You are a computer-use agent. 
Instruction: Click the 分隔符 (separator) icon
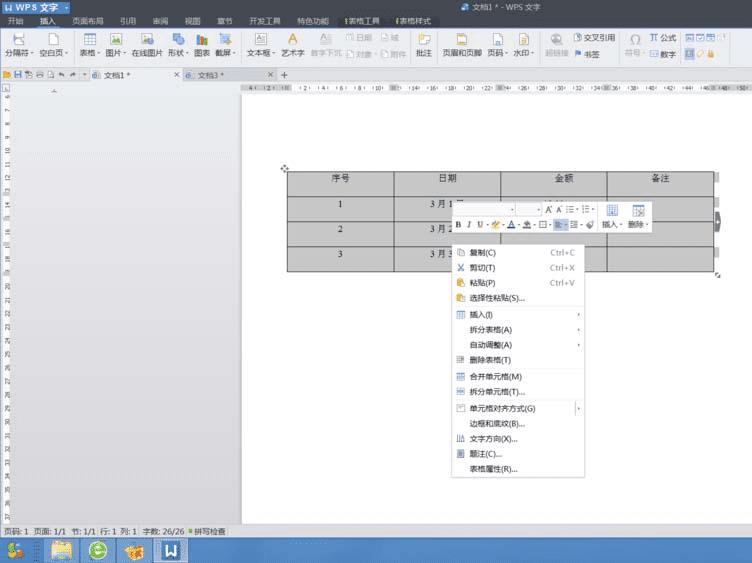pyautogui.click(x=19, y=40)
